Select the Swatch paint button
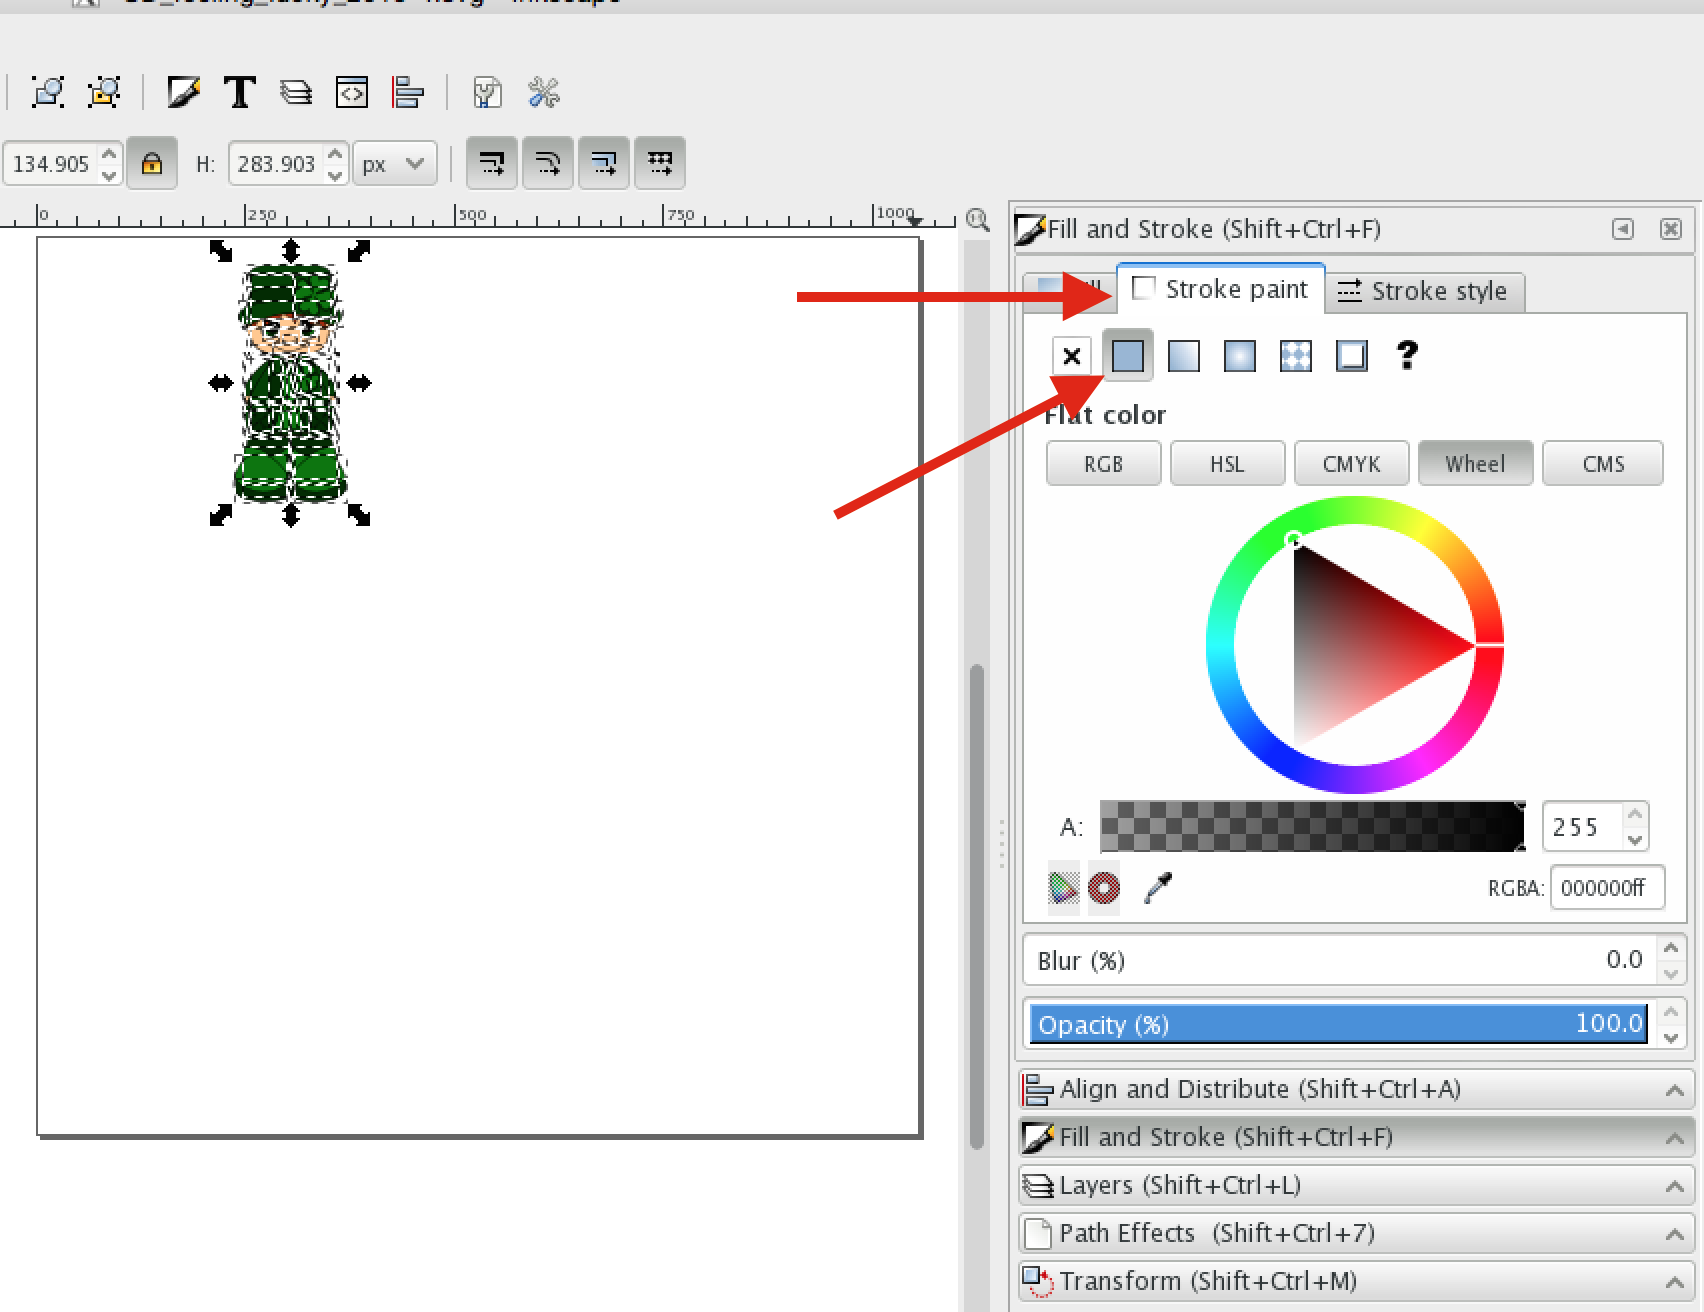 [1352, 356]
